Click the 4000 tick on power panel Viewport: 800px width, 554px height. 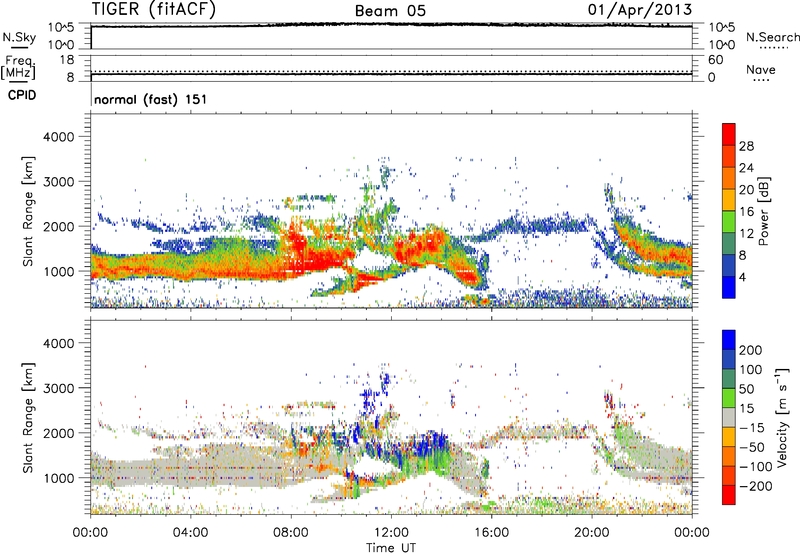tap(59, 137)
